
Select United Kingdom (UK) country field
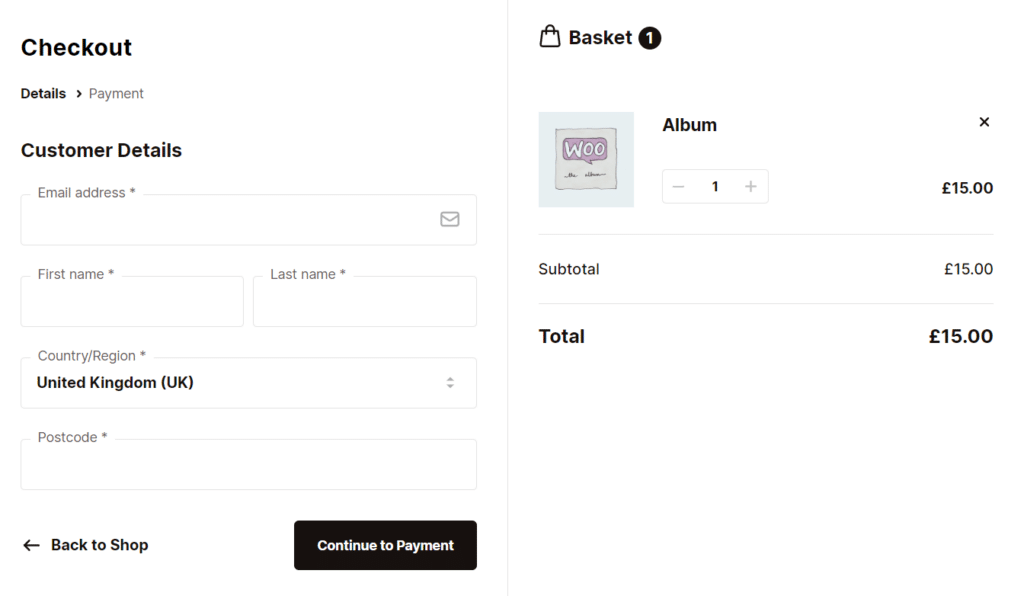pos(248,382)
